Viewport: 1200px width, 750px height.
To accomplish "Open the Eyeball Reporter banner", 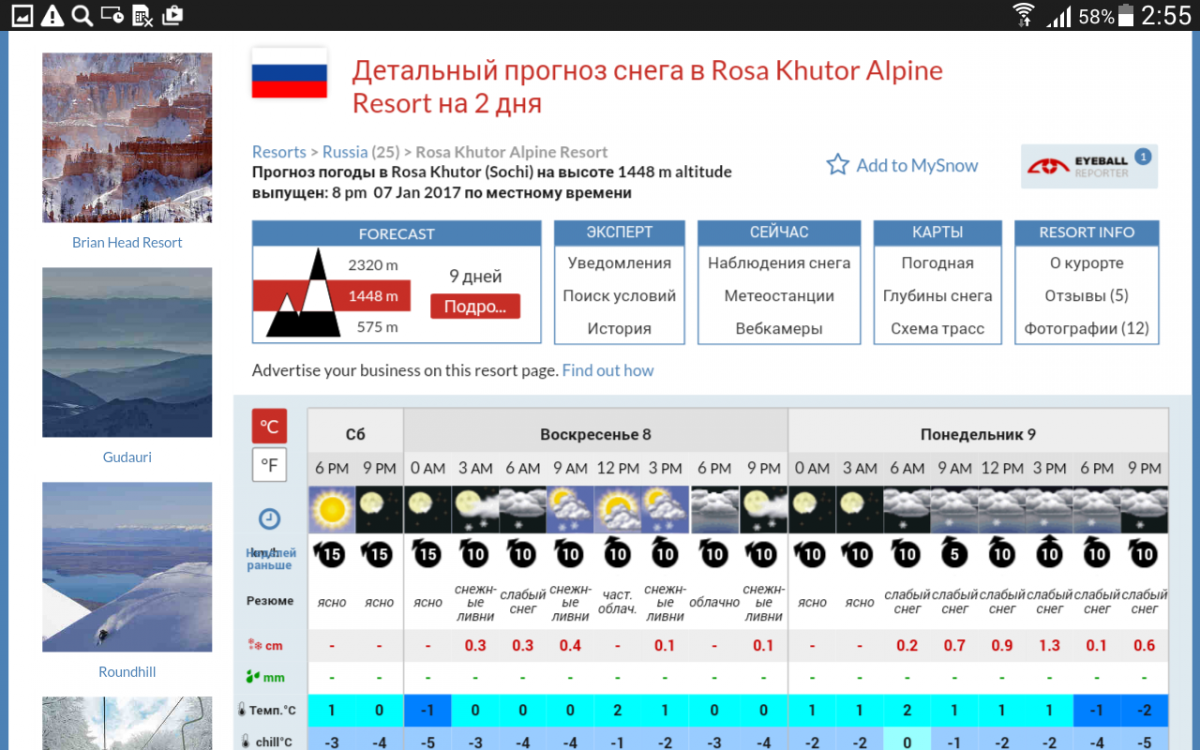I will pyautogui.click(x=1089, y=166).
